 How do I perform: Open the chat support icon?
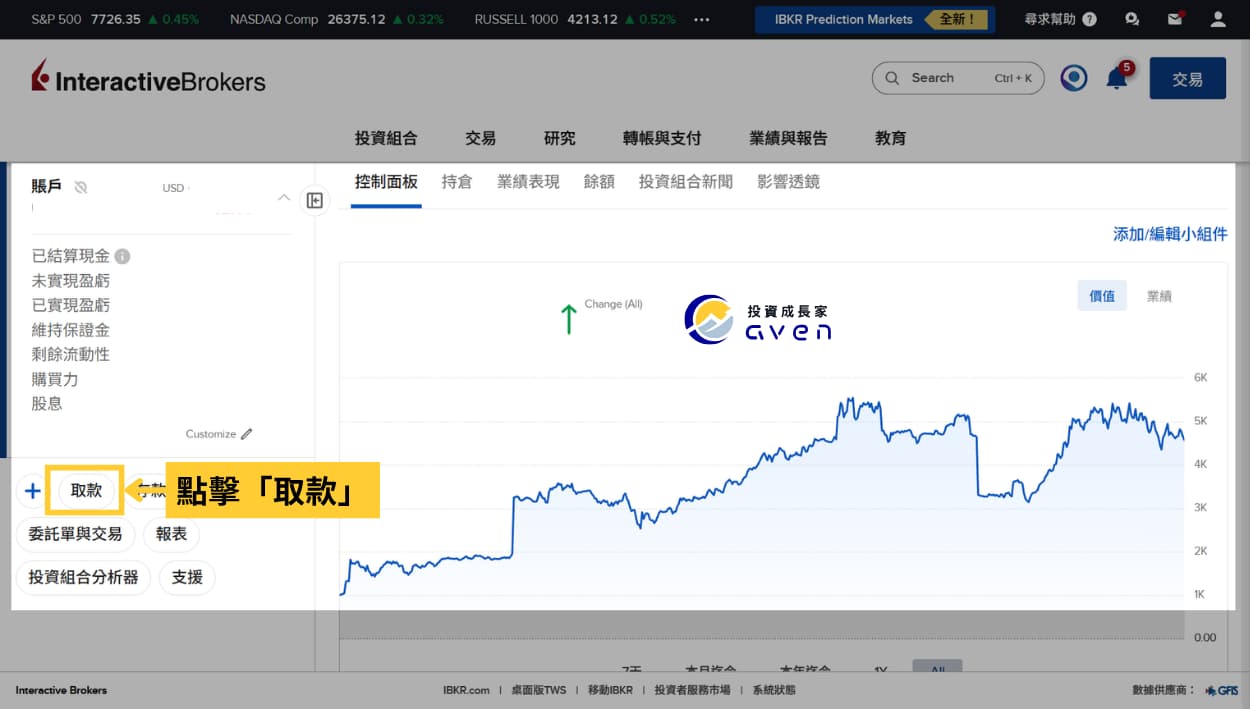pyautogui.click(x=1132, y=19)
